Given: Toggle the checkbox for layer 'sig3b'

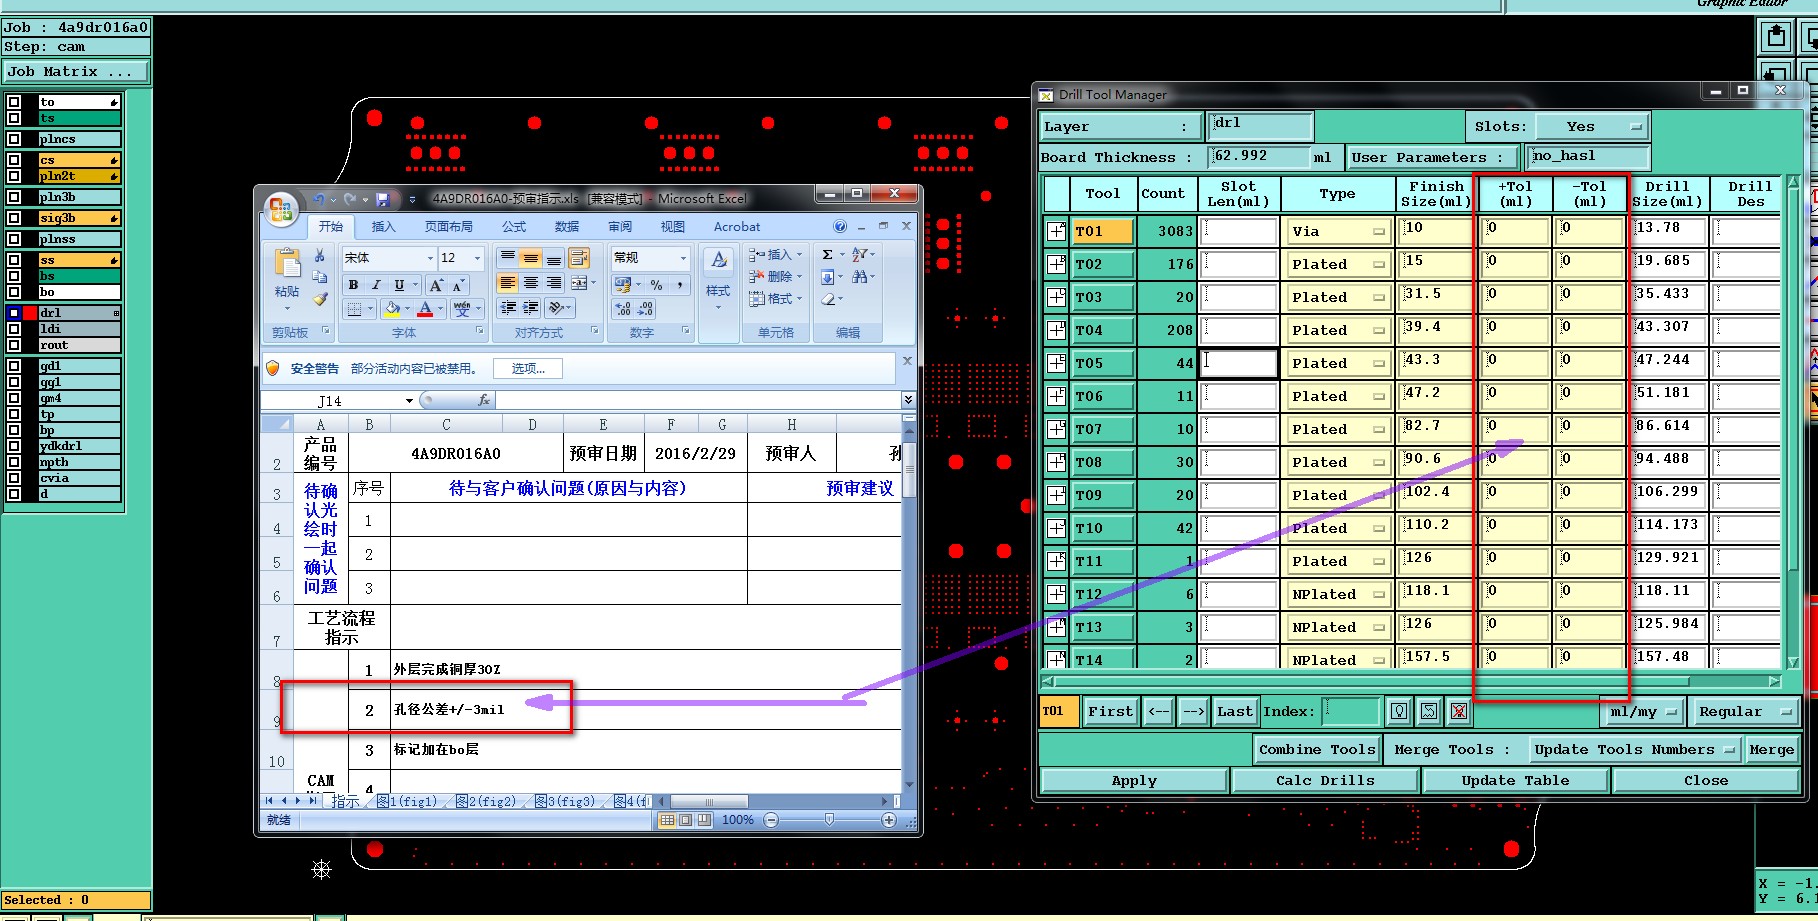Looking at the screenshot, I should pyautogui.click(x=15, y=218).
